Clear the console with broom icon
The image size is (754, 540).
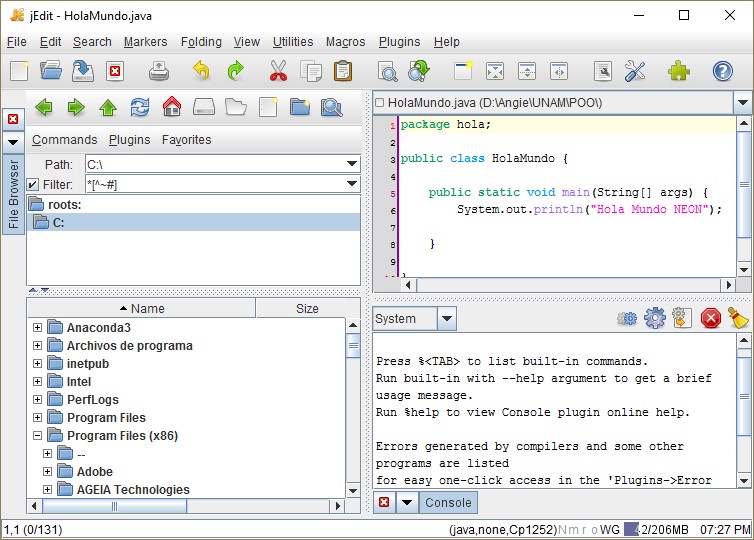click(x=738, y=318)
